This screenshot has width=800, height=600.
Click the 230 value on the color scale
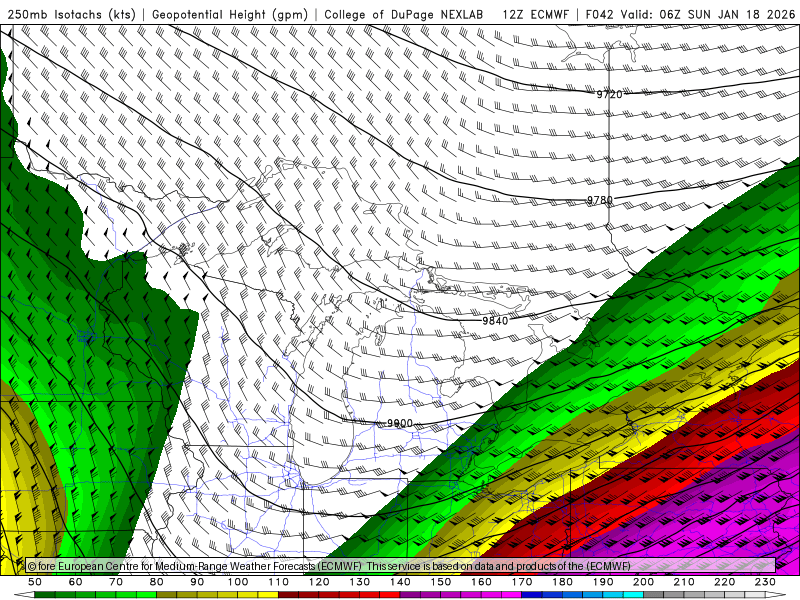click(x=765, y=582)
